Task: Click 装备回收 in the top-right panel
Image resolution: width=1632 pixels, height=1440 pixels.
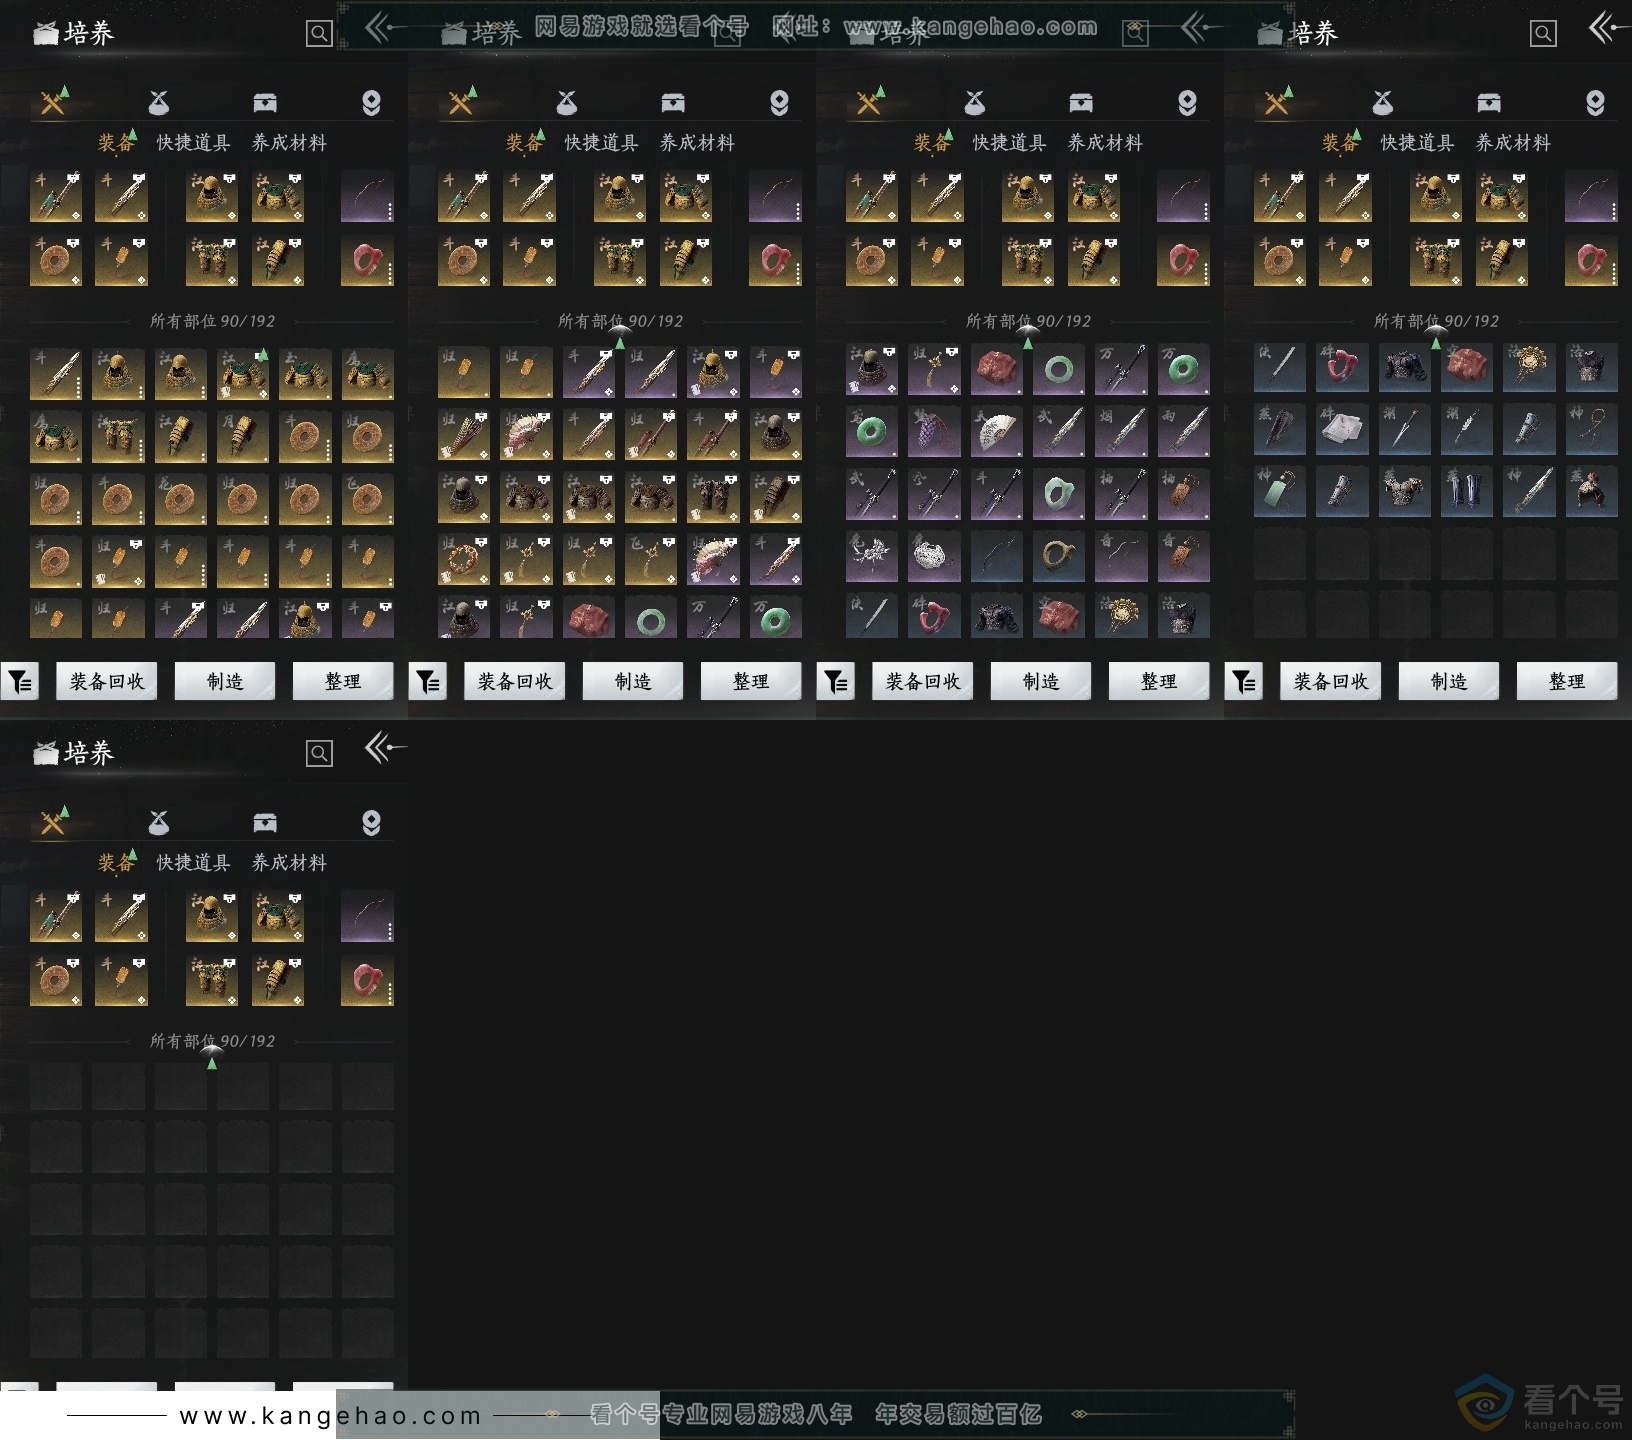Action: point(1331,681)
